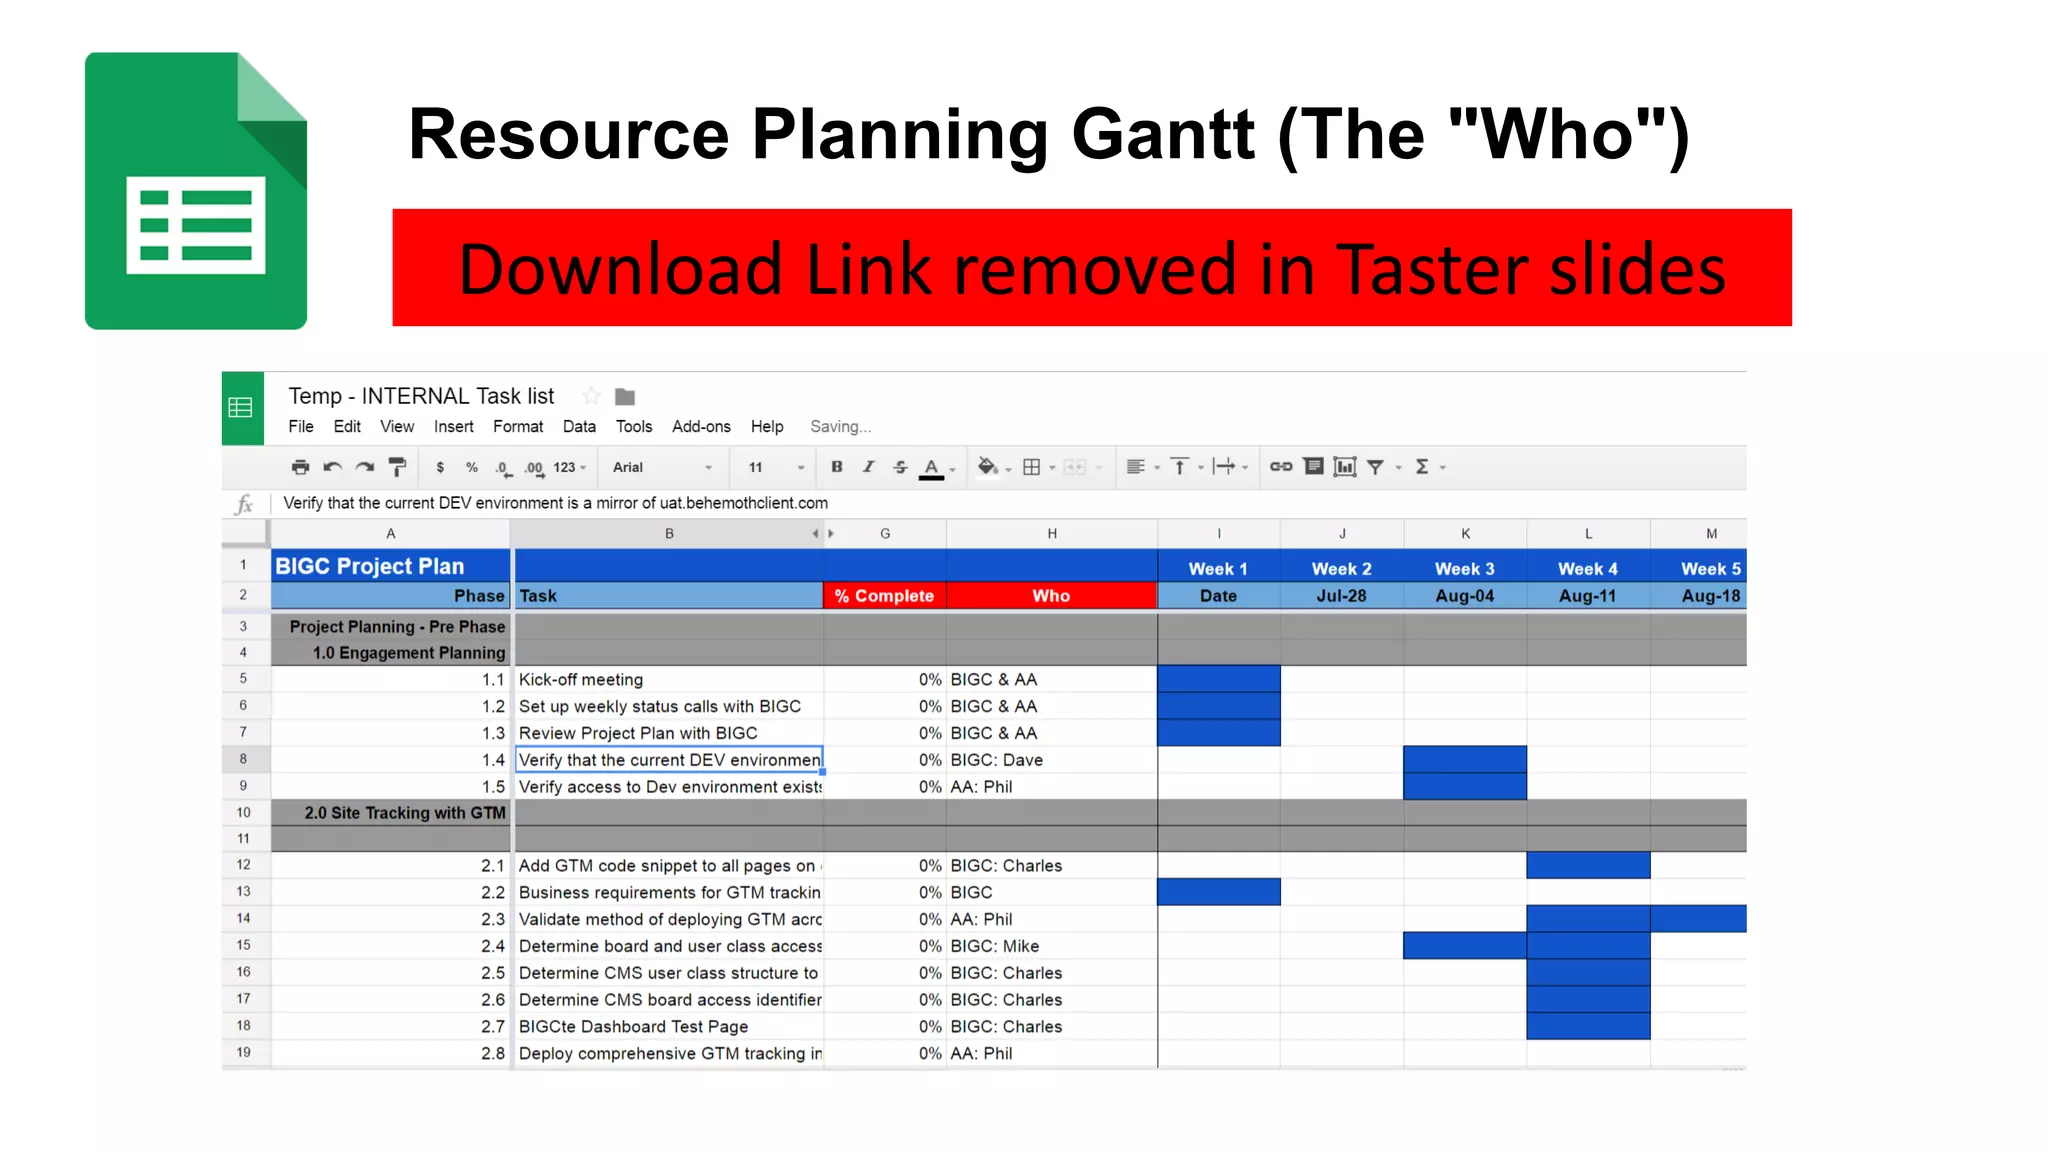The height and width of the screenshot is (1152, 2048).
Task: Open the View menu
Action: pyautogui.click(x=397, y=427)
